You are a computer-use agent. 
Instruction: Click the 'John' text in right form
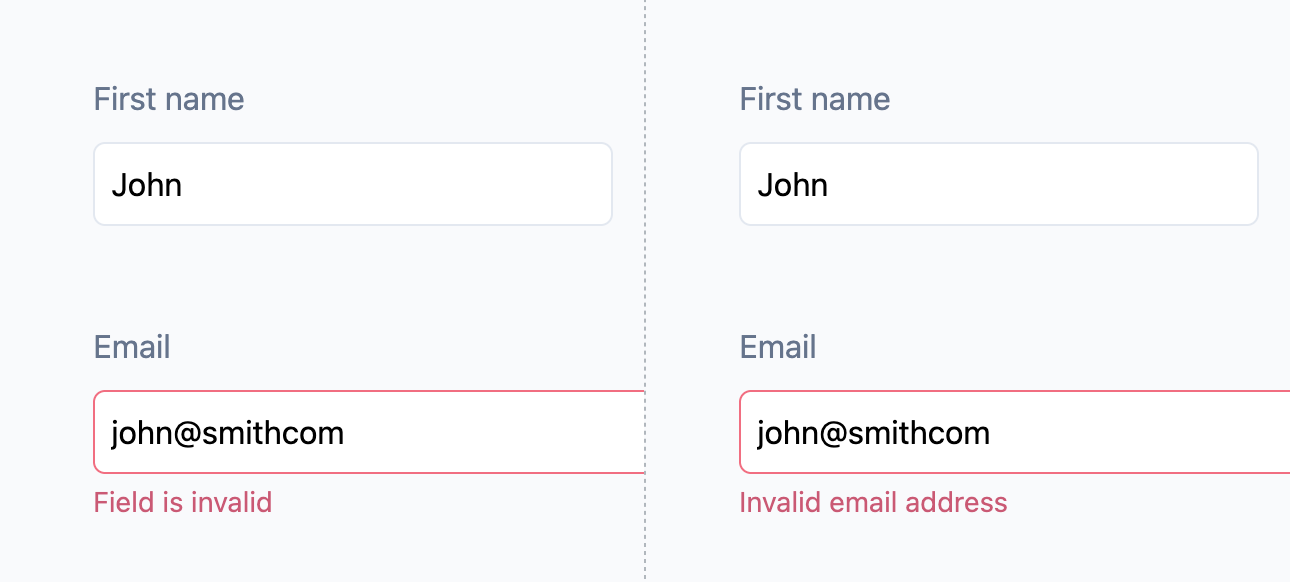pos(793,185)
